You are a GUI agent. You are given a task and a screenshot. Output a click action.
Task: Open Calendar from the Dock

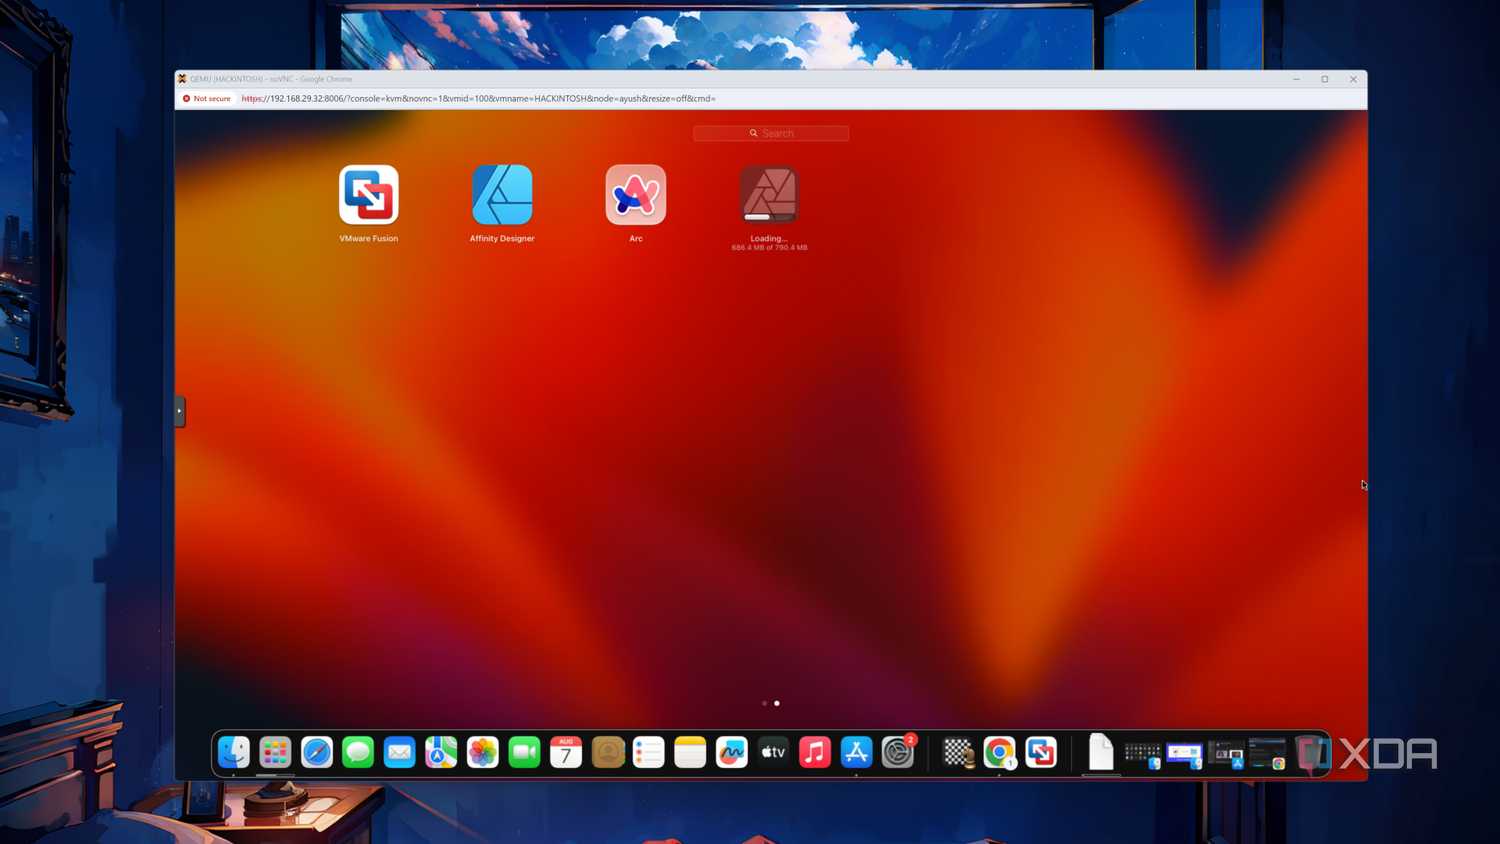[566, 752]
